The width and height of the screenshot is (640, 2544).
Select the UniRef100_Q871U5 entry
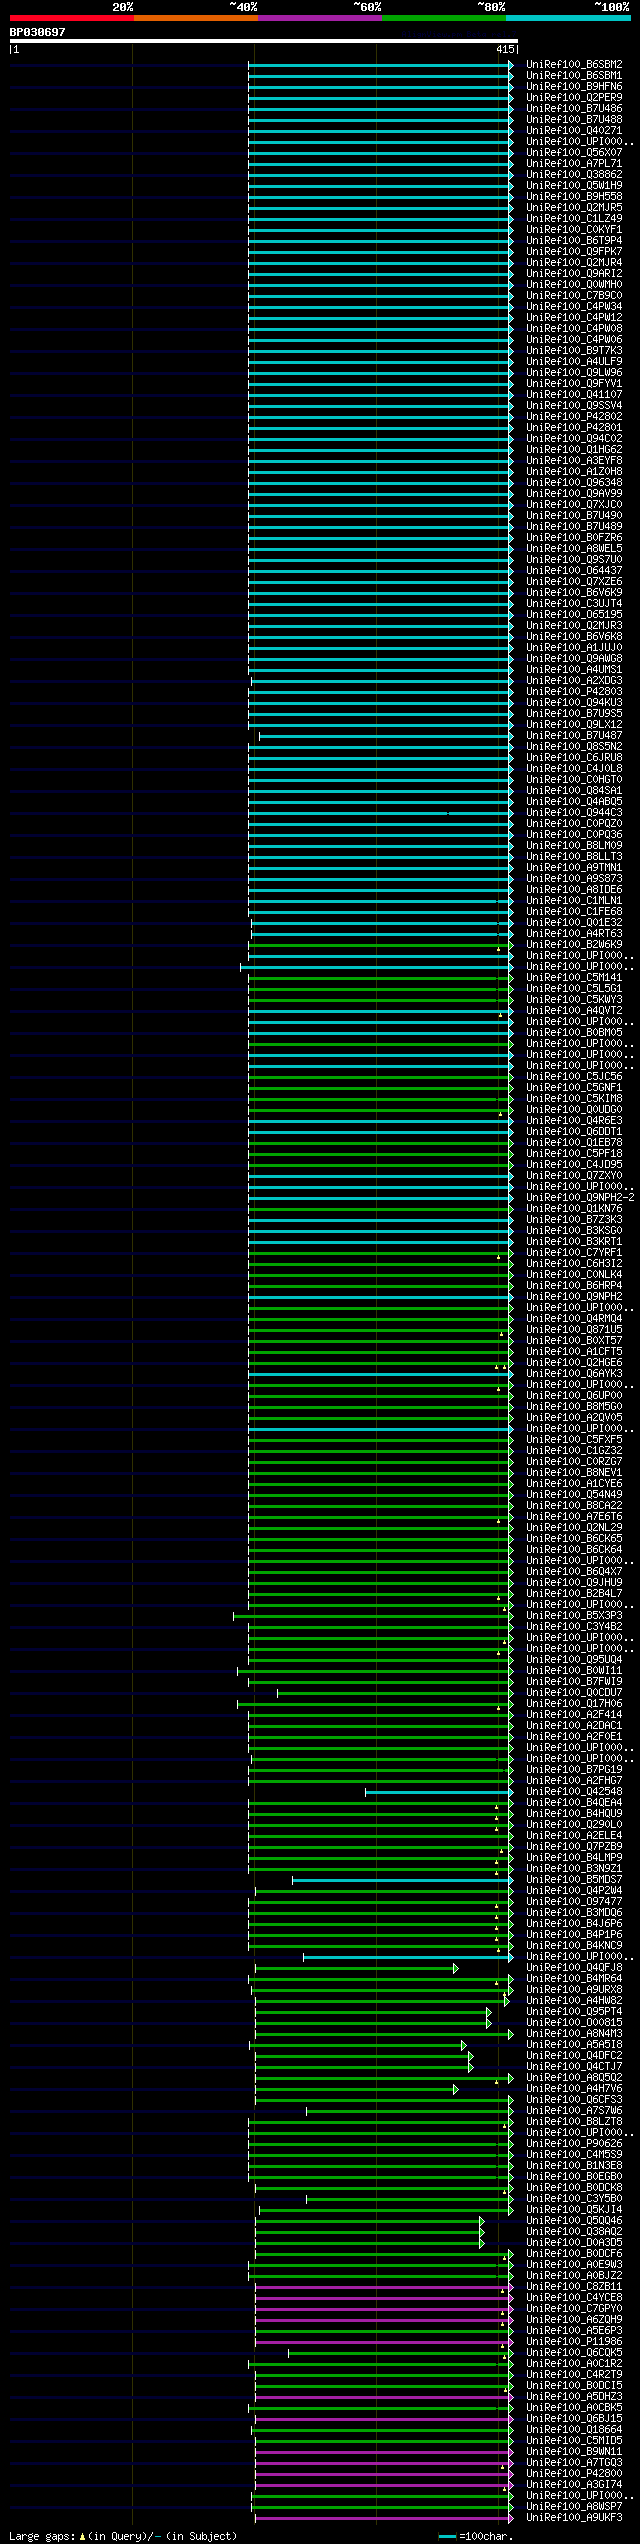coord(574,1329)
